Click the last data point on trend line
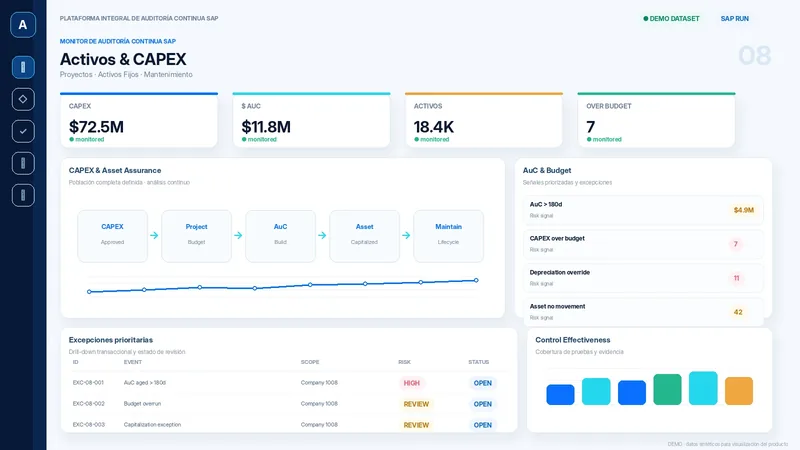This screenshot has width=800, height=450. [476, 280]
